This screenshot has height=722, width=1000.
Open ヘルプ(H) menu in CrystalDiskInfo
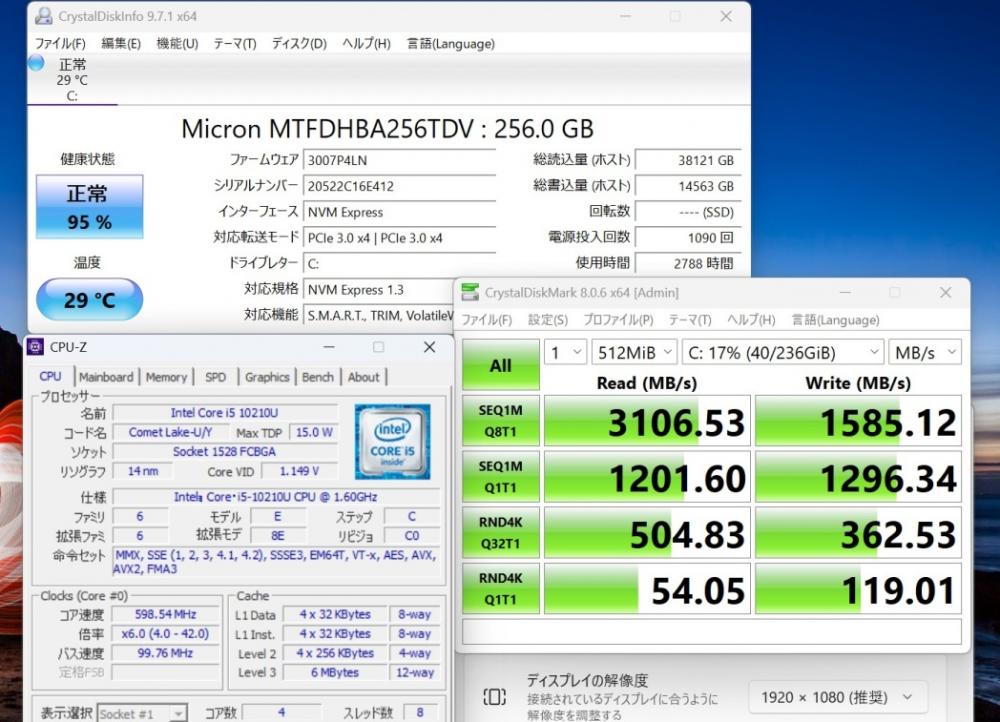366,43
